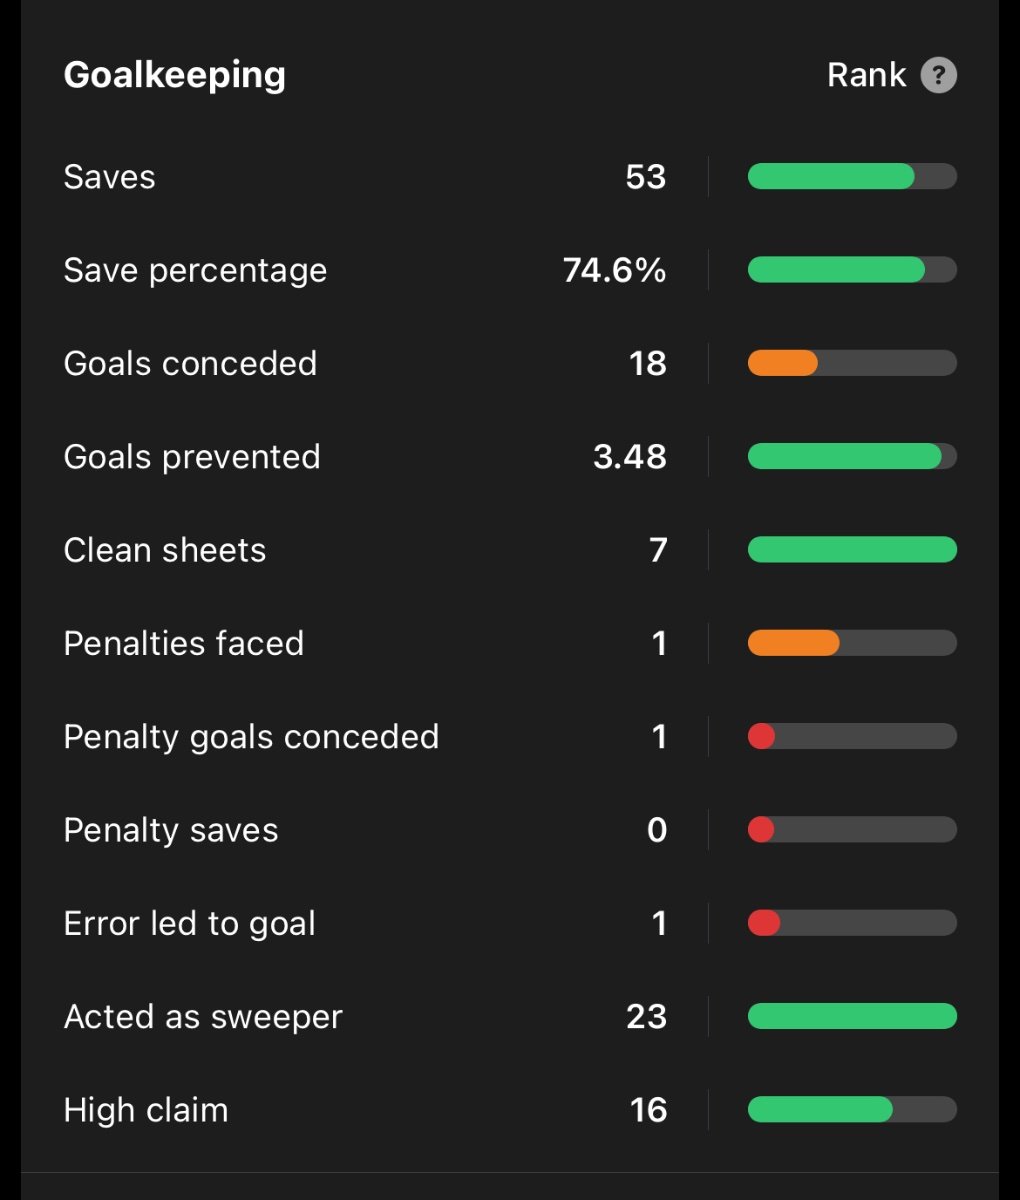Select the High claim green rank bar
1020x1200 pixels.
[820, 1110]
